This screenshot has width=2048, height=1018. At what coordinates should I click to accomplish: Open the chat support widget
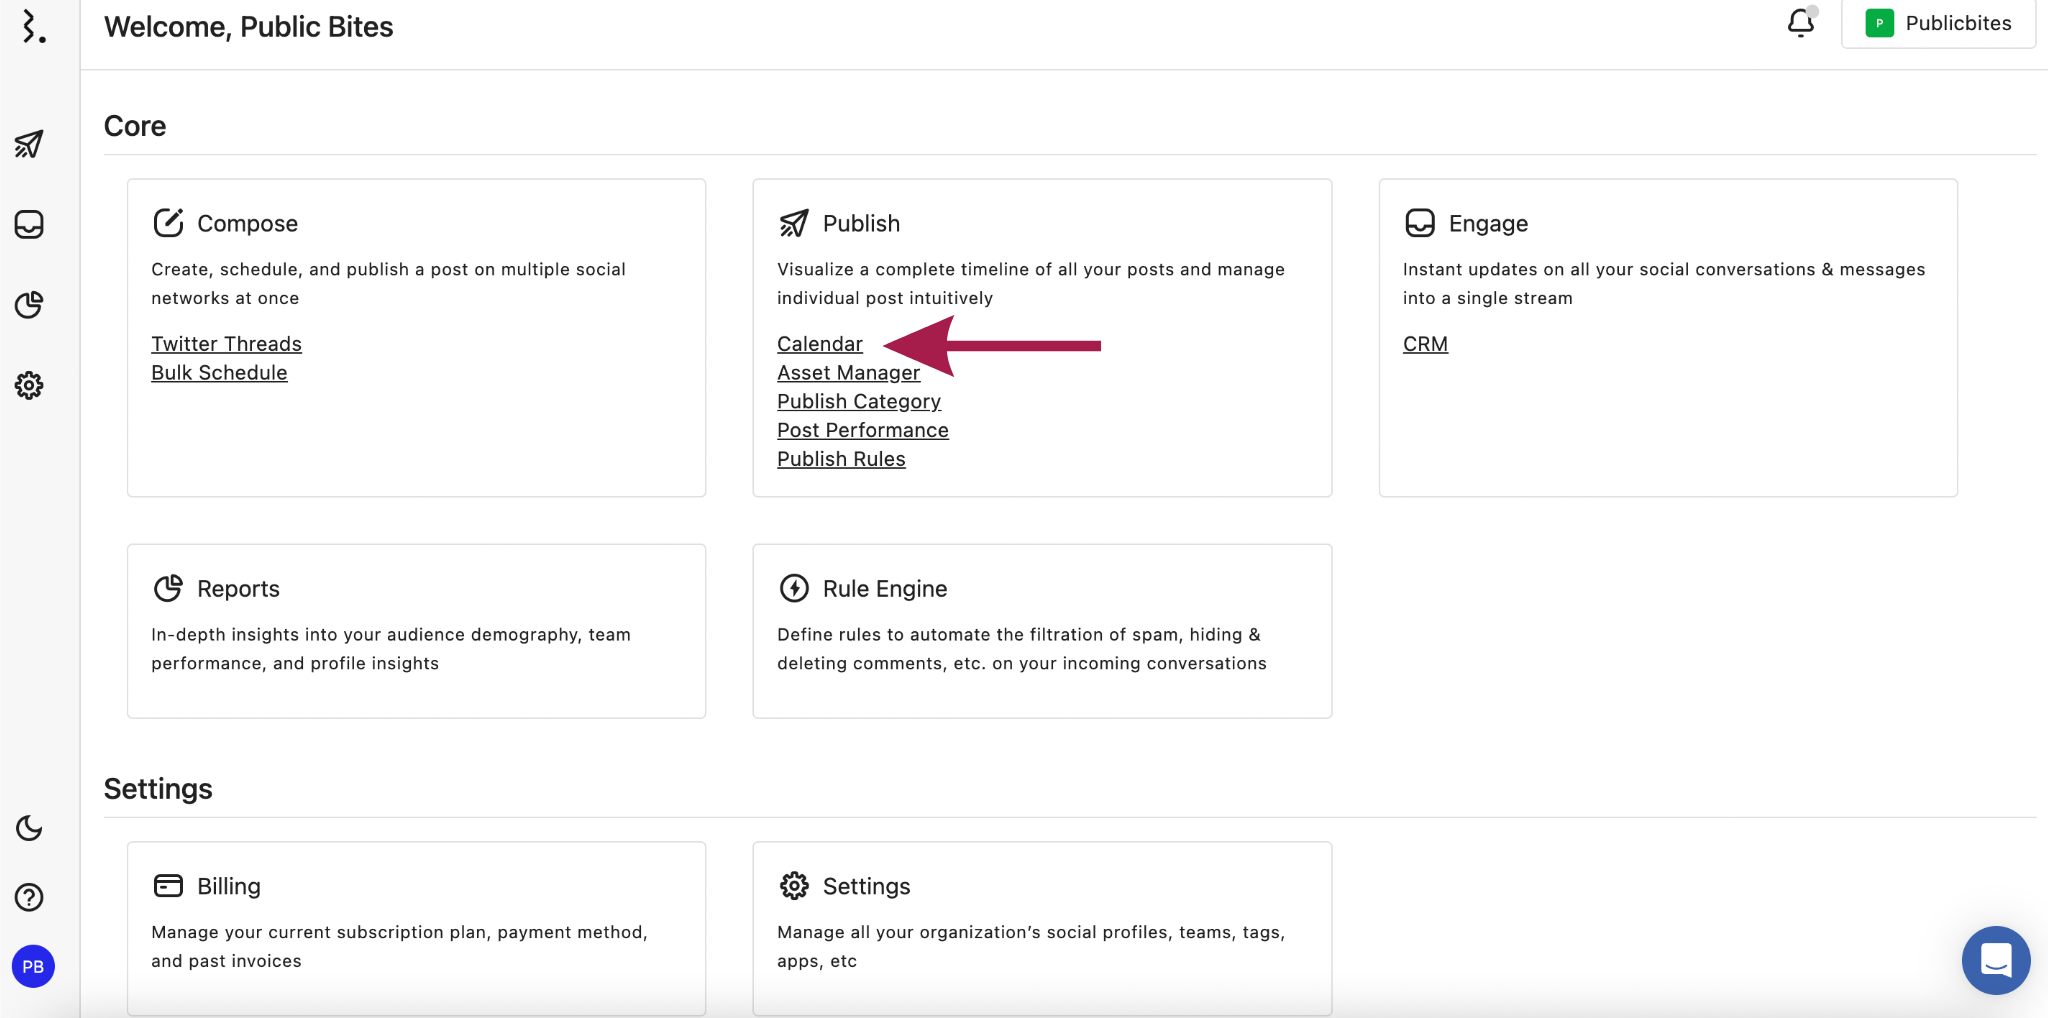pos(1995,960)
